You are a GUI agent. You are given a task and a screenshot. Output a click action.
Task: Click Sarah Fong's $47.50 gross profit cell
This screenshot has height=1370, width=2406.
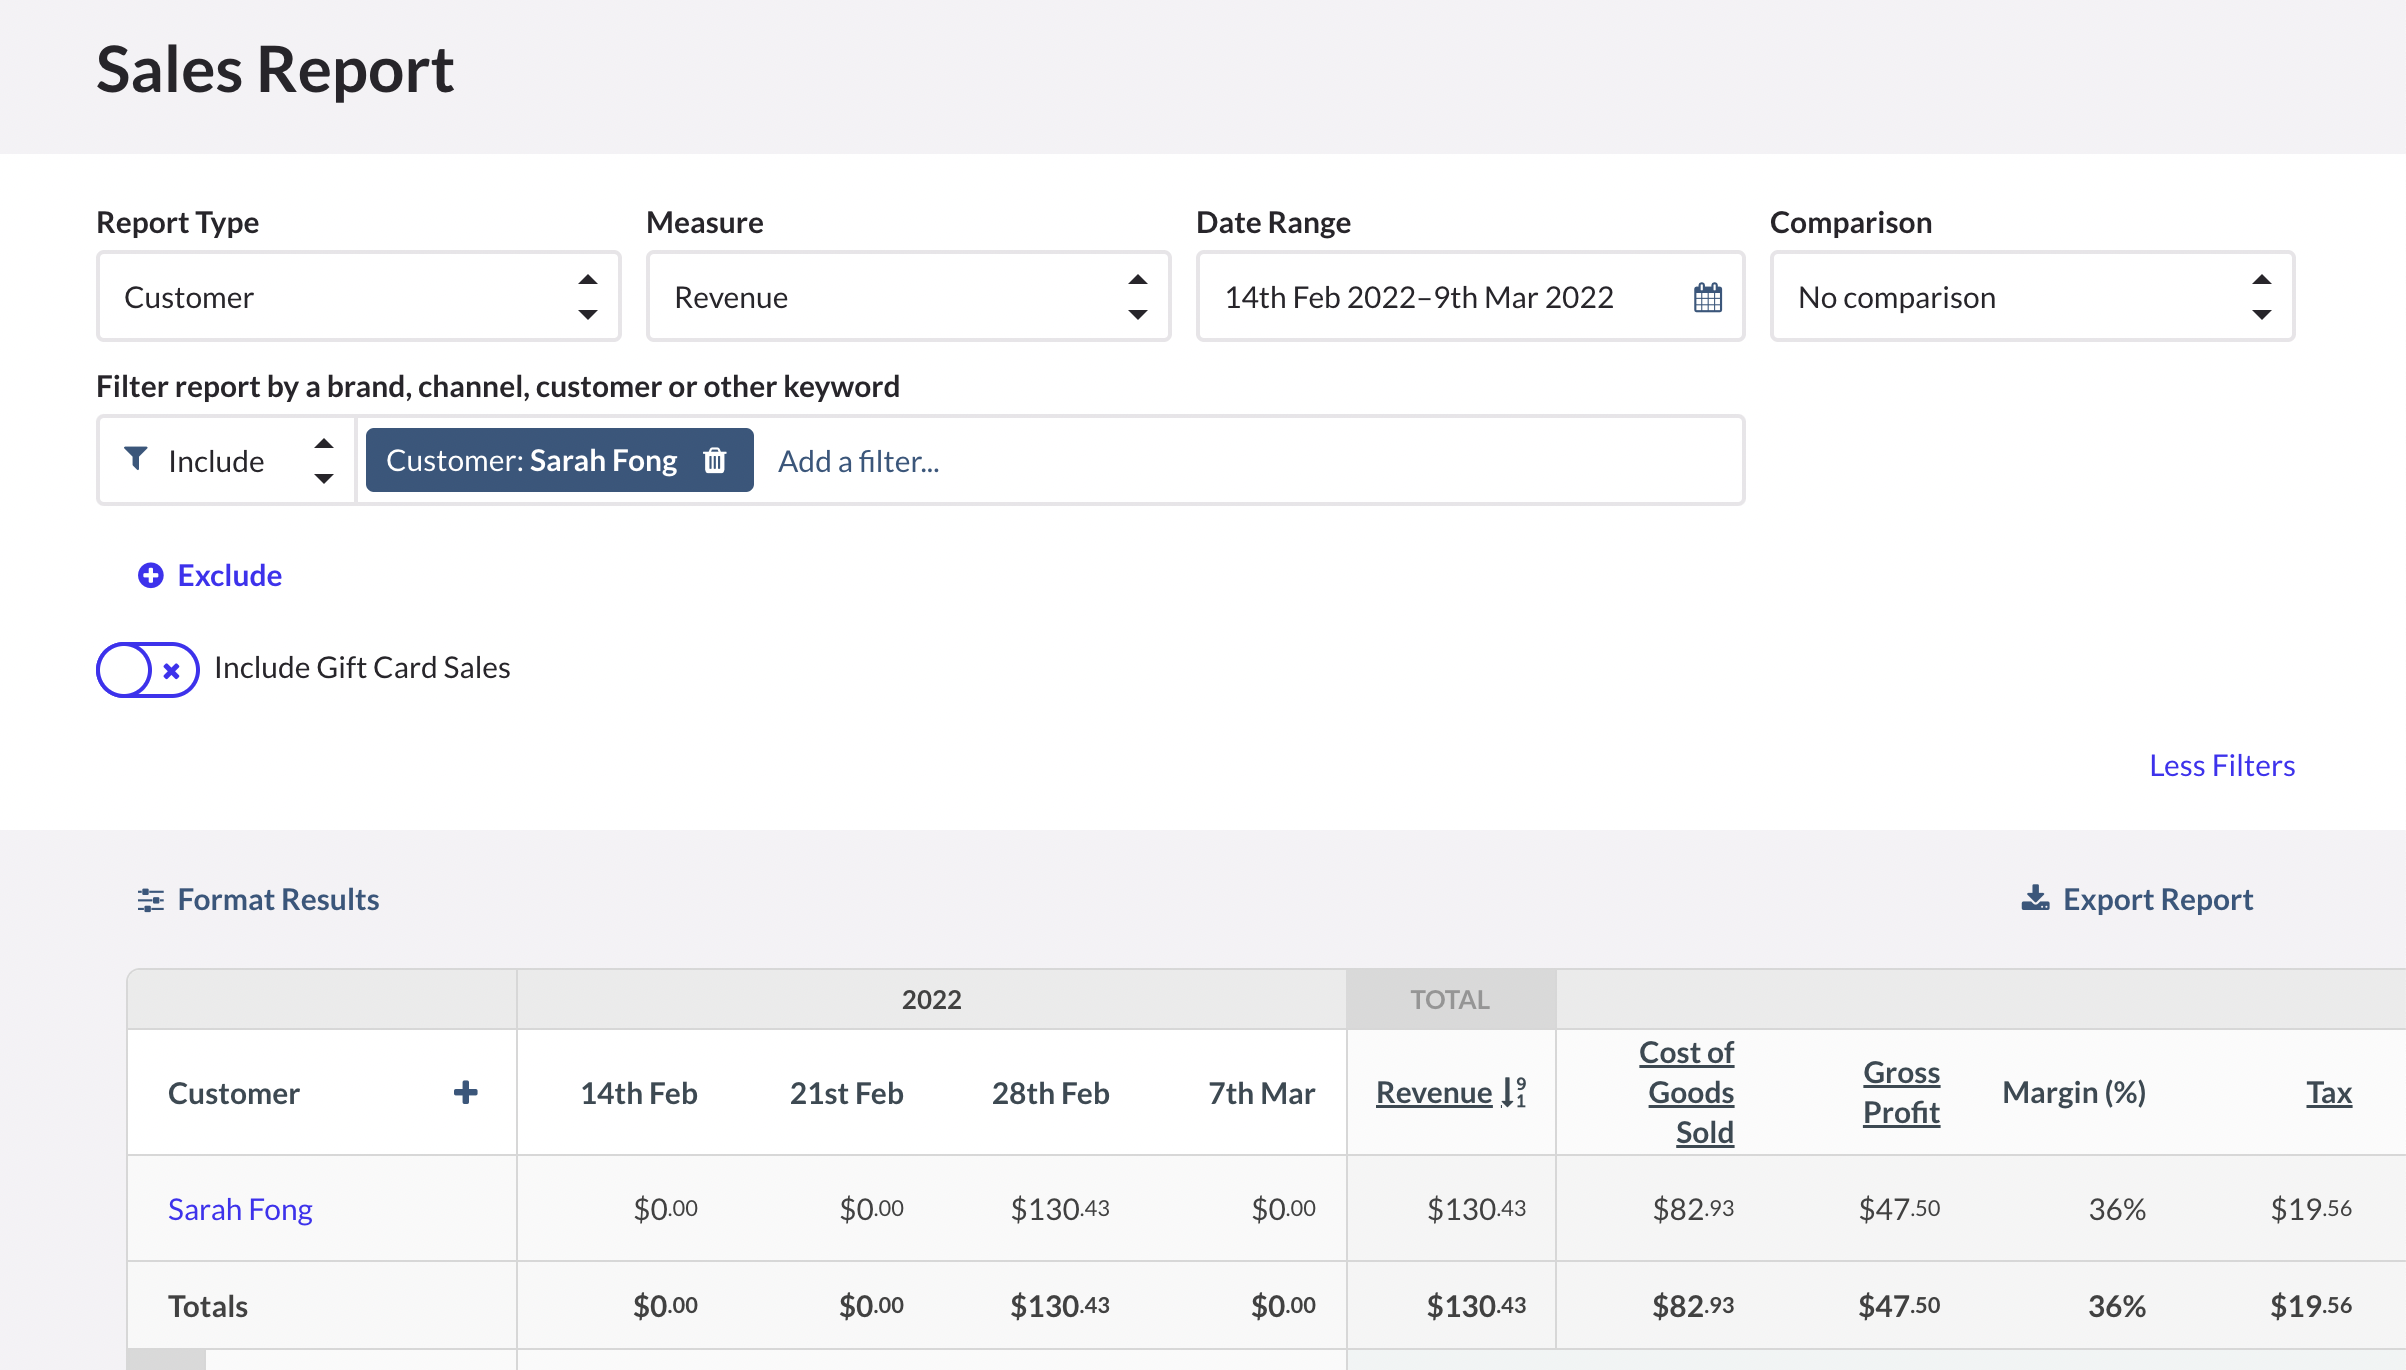(1899, 1209)
